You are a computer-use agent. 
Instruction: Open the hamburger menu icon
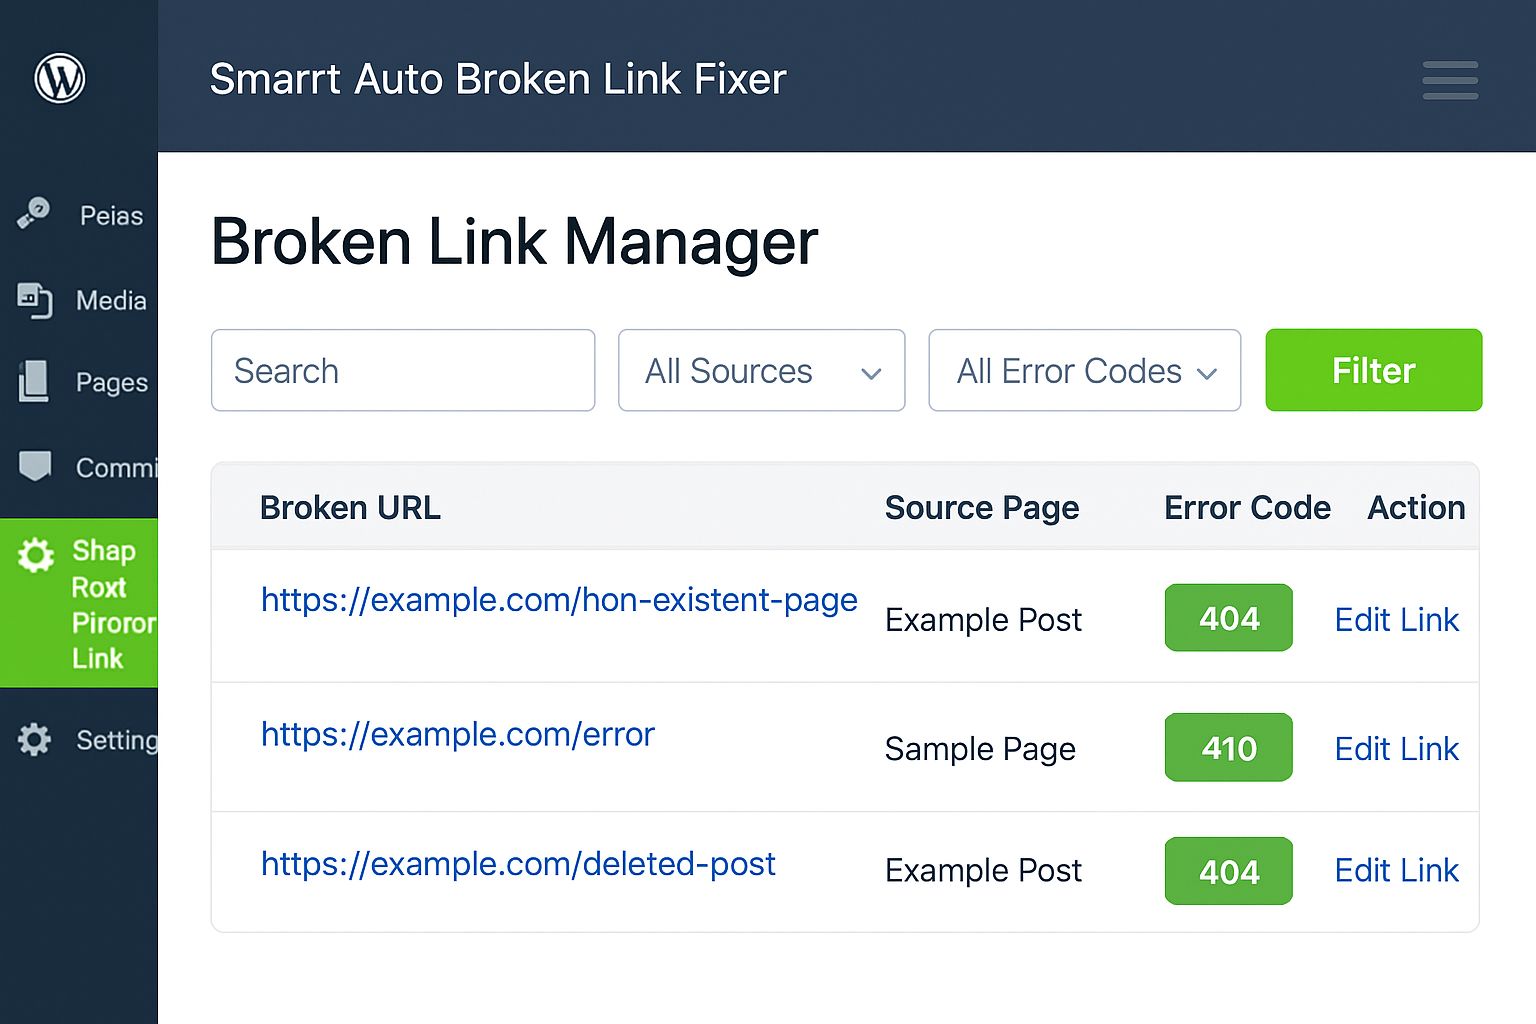[x=1450, y=80]
